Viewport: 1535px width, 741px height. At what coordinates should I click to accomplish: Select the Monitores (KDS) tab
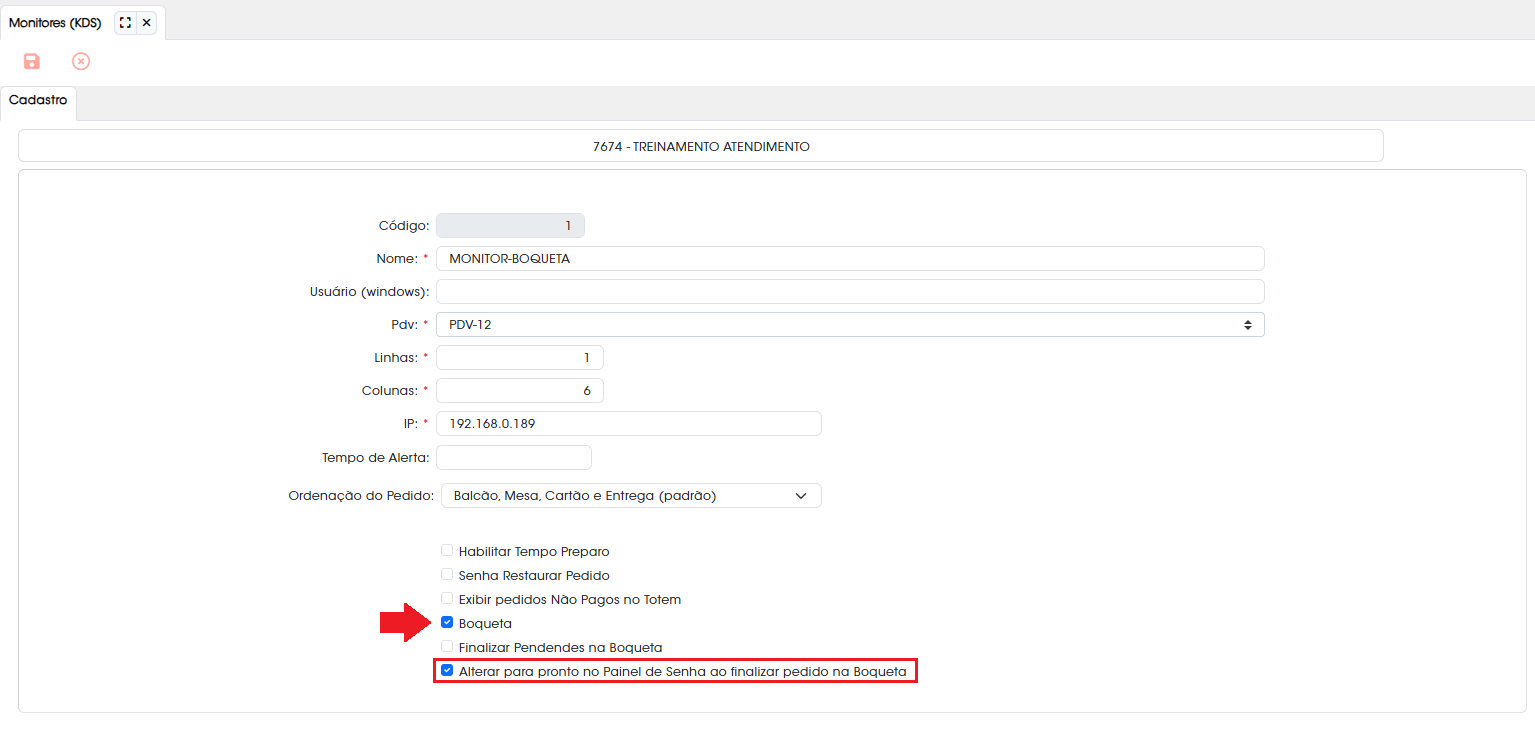55,22
